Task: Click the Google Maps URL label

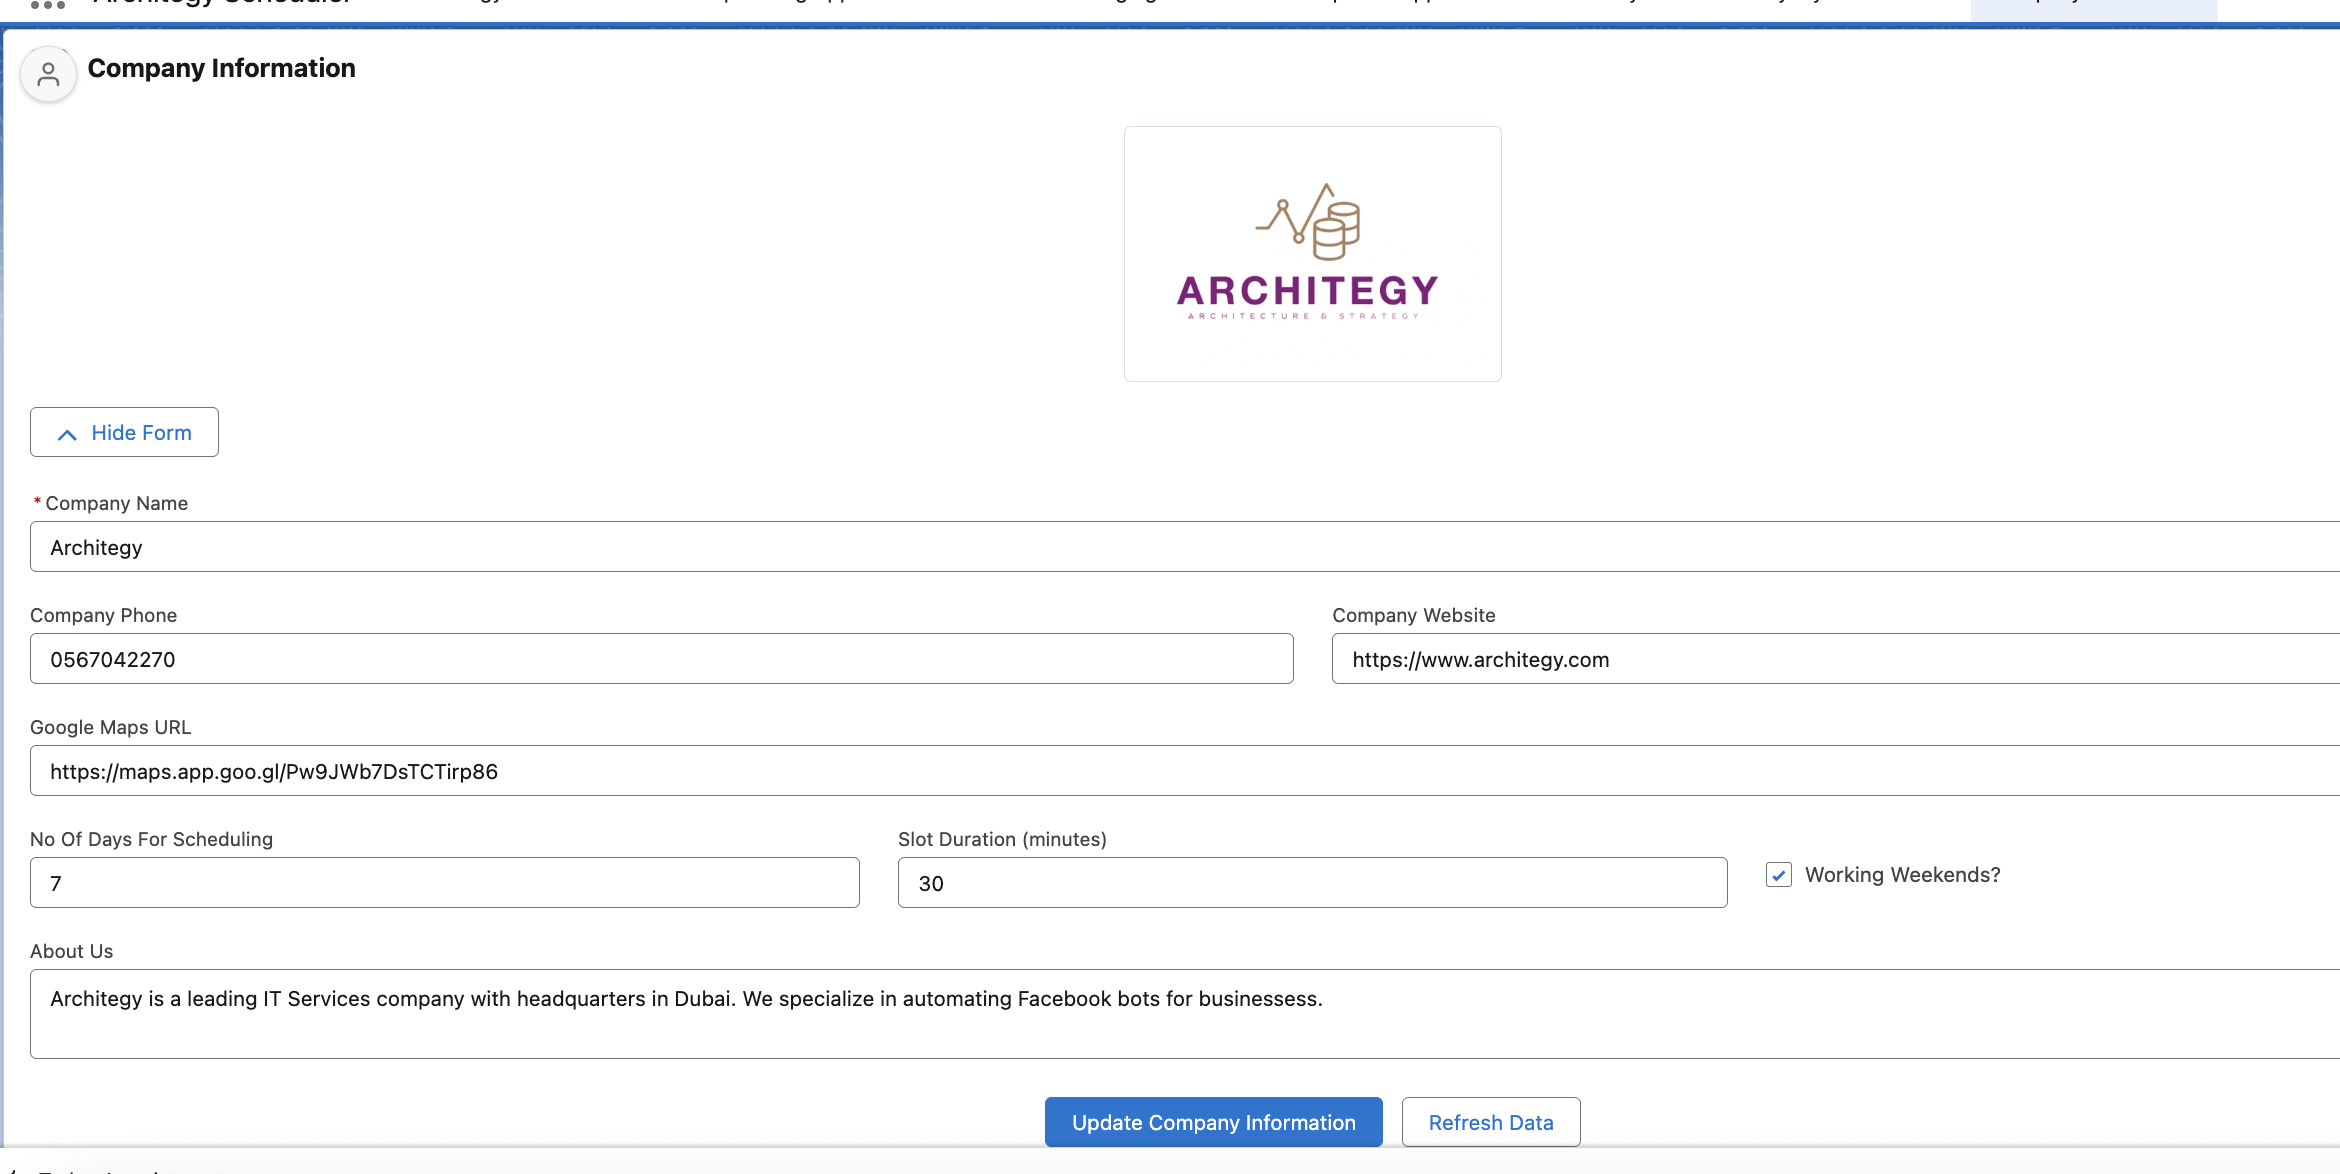Action: 110,727
